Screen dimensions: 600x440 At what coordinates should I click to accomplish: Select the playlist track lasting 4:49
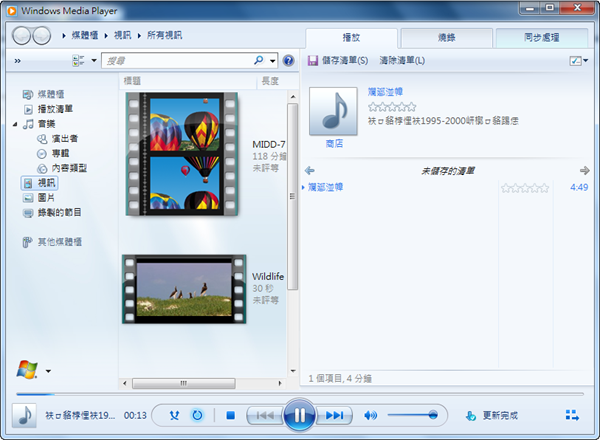[x=446, y=187]
